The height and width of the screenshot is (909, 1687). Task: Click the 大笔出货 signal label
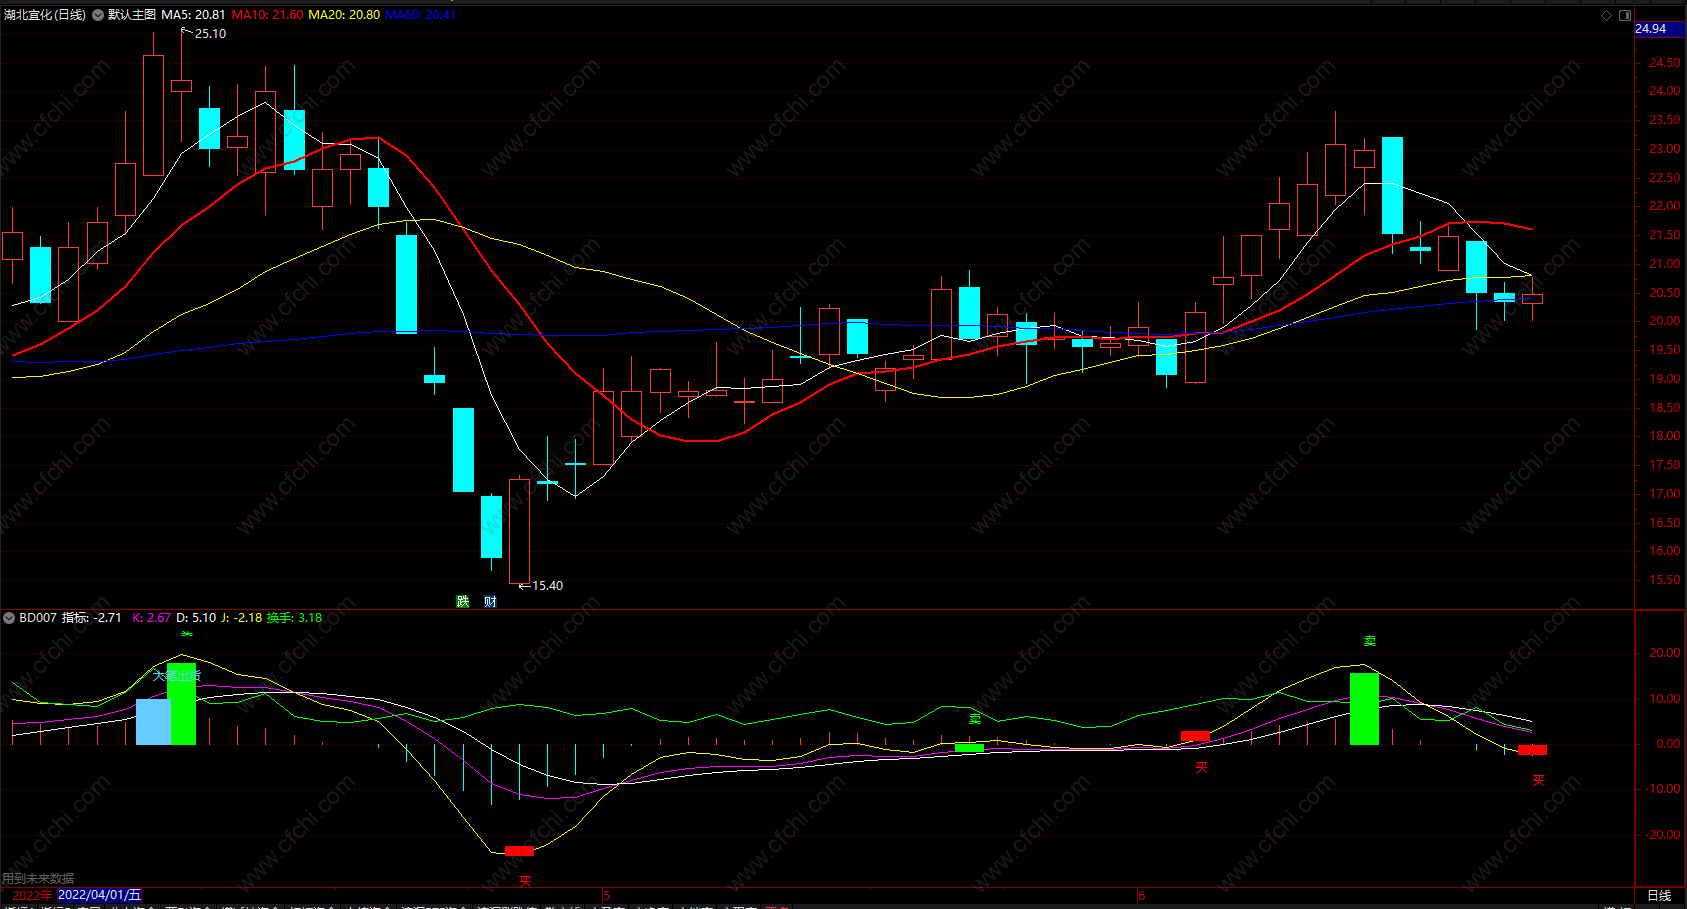pos(177,676)
